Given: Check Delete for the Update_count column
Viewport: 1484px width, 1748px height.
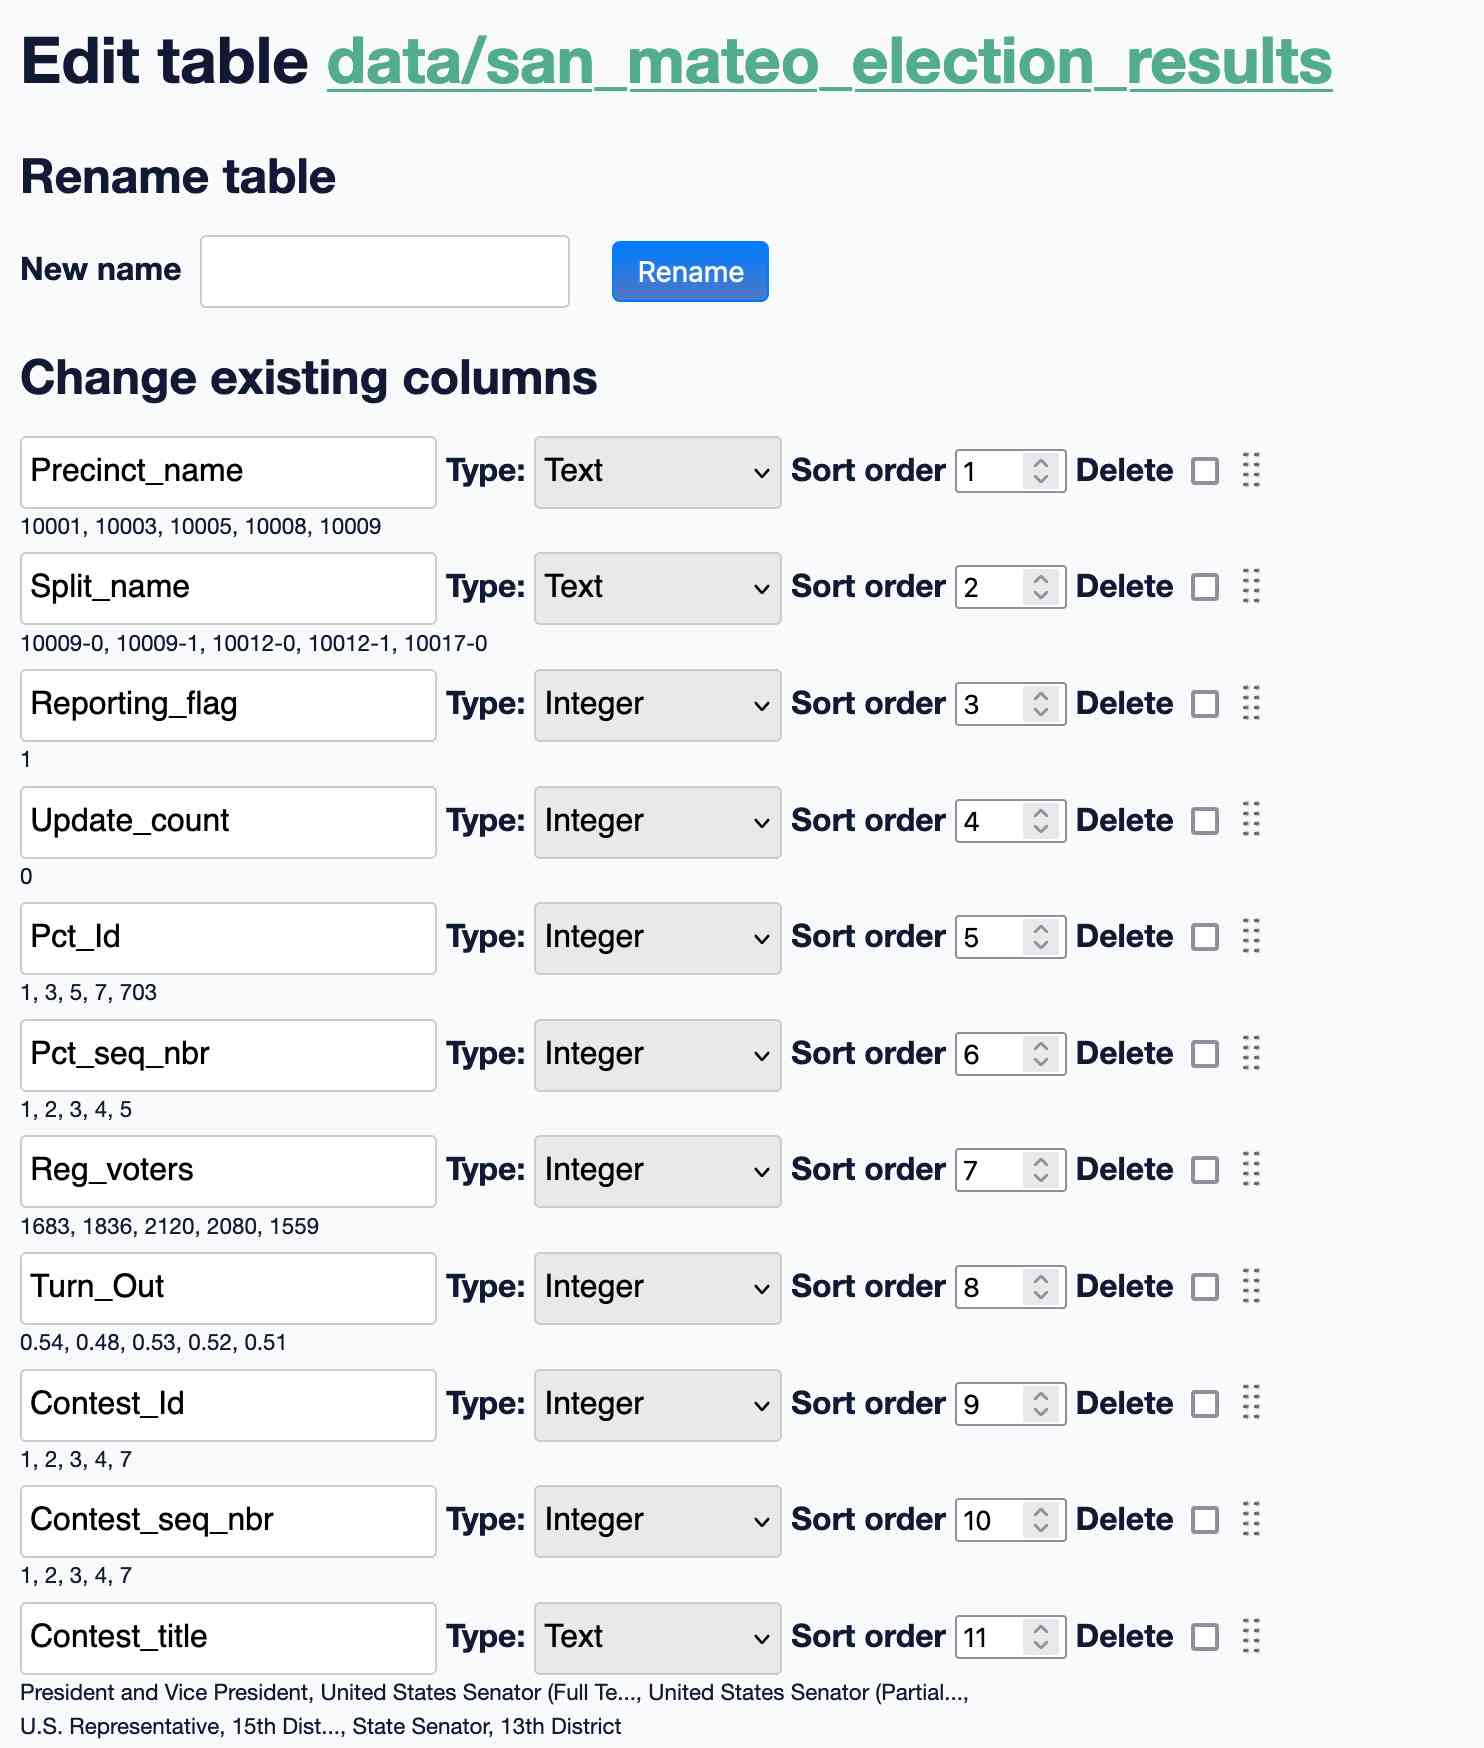Looking at the screenshot, I should (1205, 821).
